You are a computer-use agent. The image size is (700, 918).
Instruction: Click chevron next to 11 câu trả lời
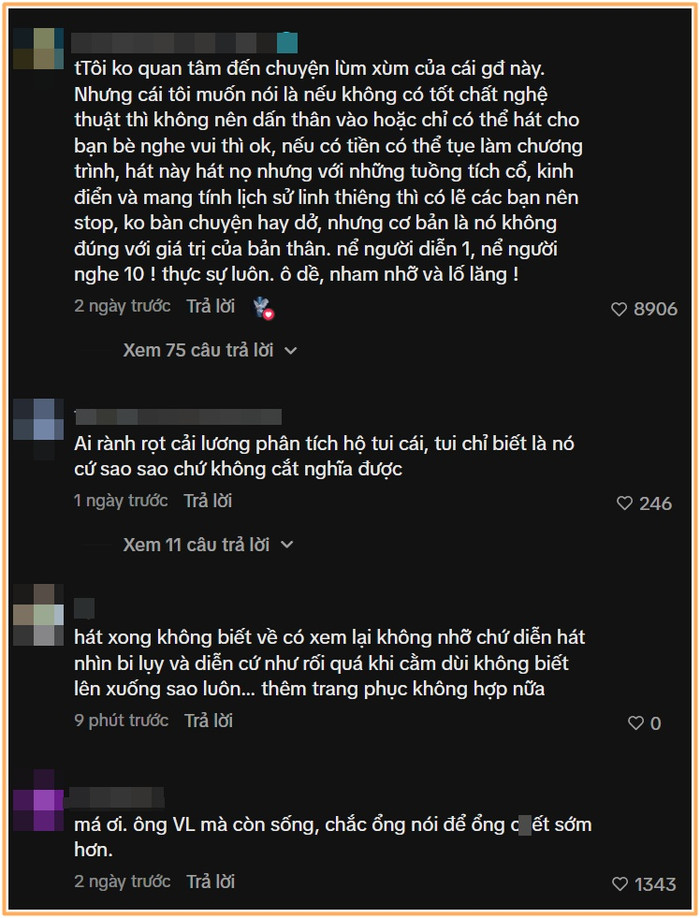(287, 545)
